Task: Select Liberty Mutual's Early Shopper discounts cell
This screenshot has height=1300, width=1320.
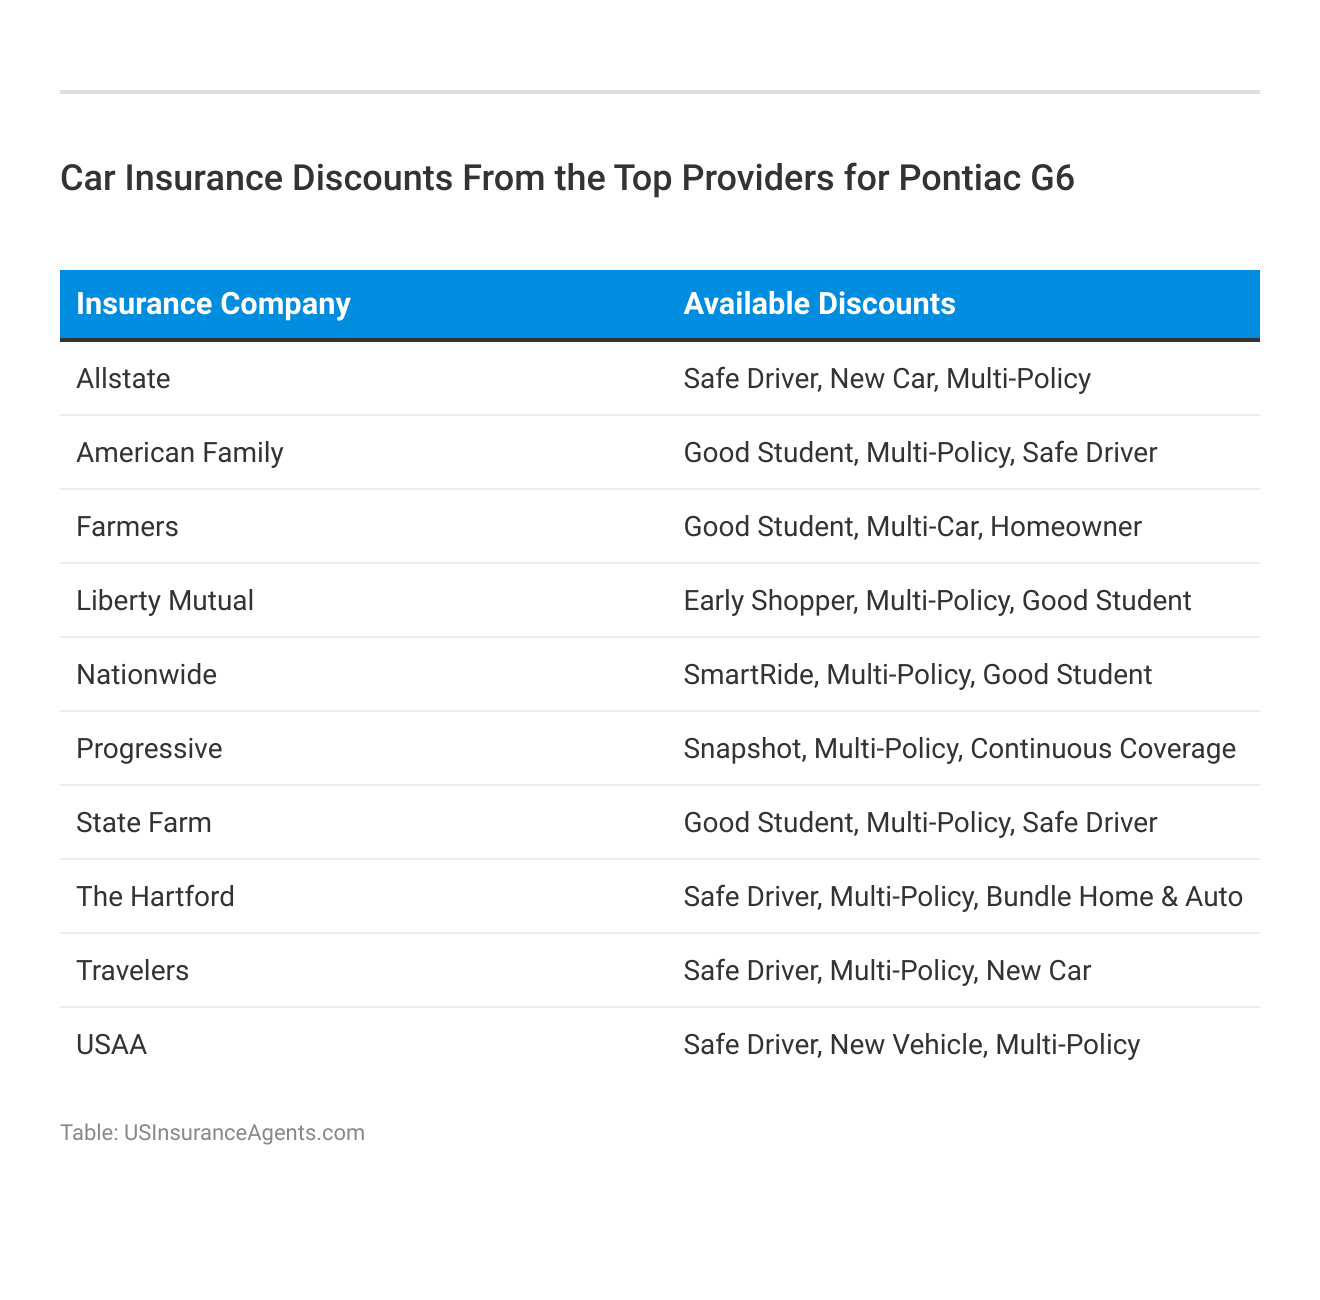Action: pyautogui.click(x=937, y=600)
